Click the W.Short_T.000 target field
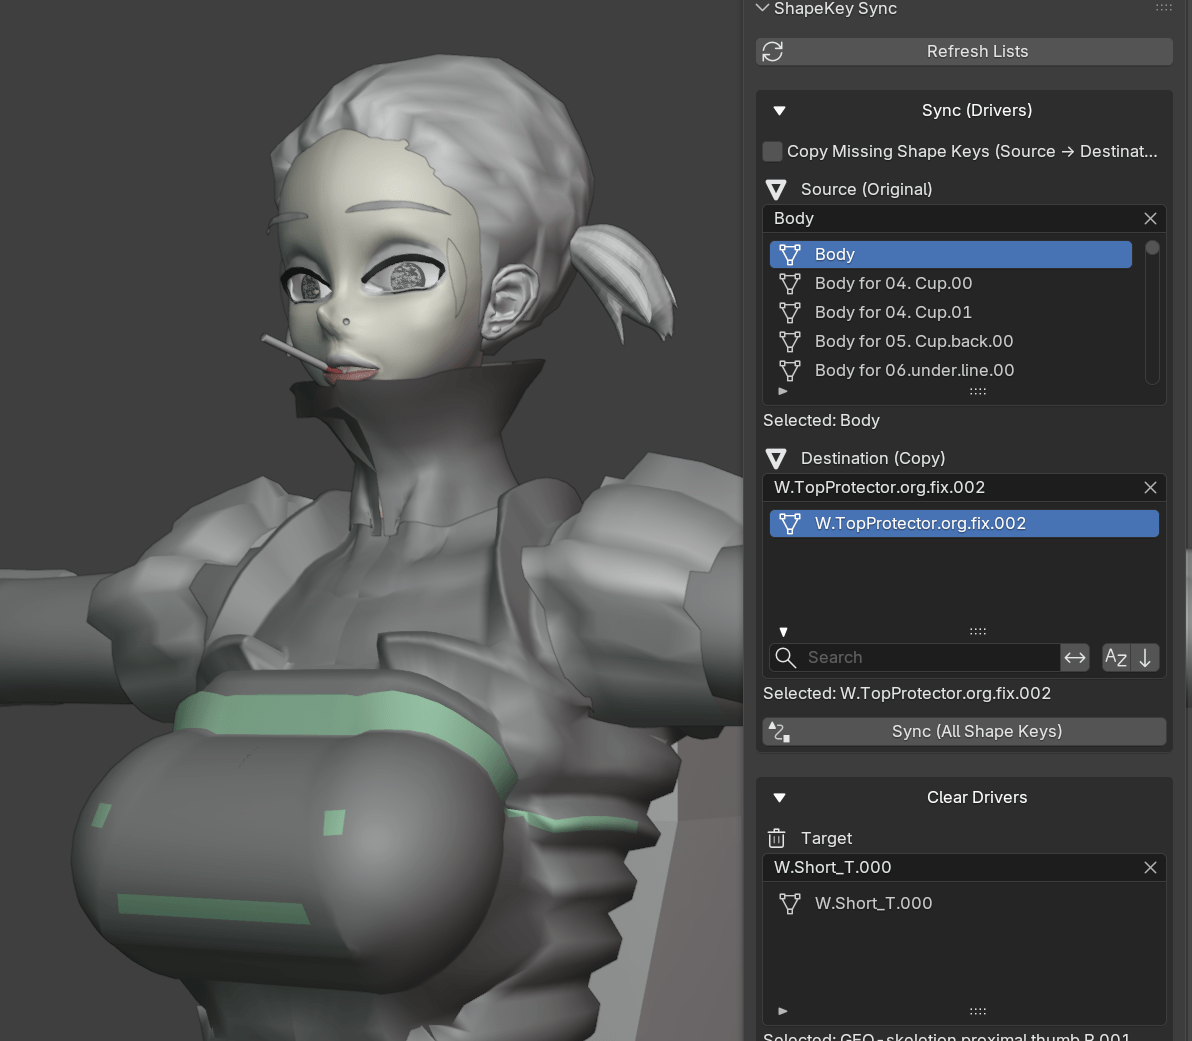Image resolution: width=1192 pixels, height=1041 pixels. coord(950,868)
